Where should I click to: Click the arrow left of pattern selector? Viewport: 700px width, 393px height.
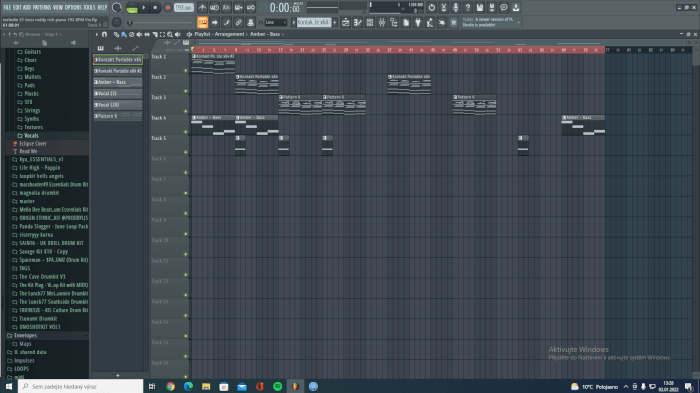click(294, 22)
